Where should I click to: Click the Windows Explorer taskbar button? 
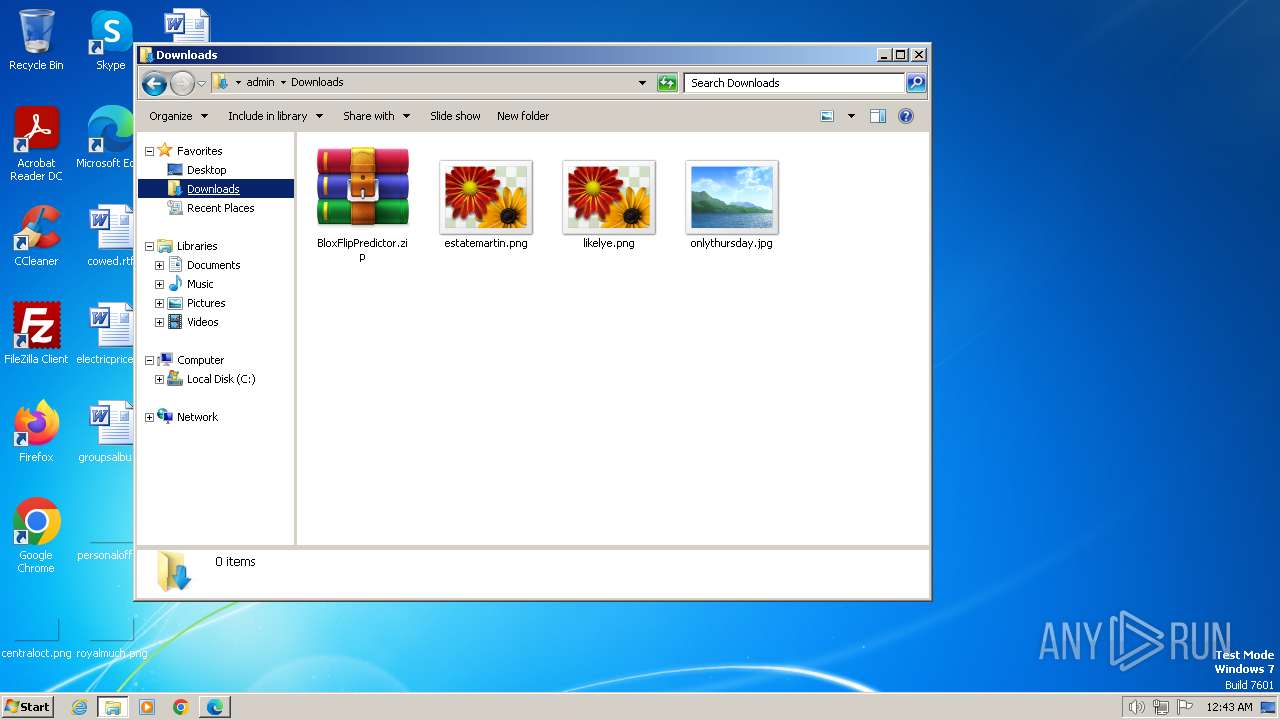pos(113,707)
